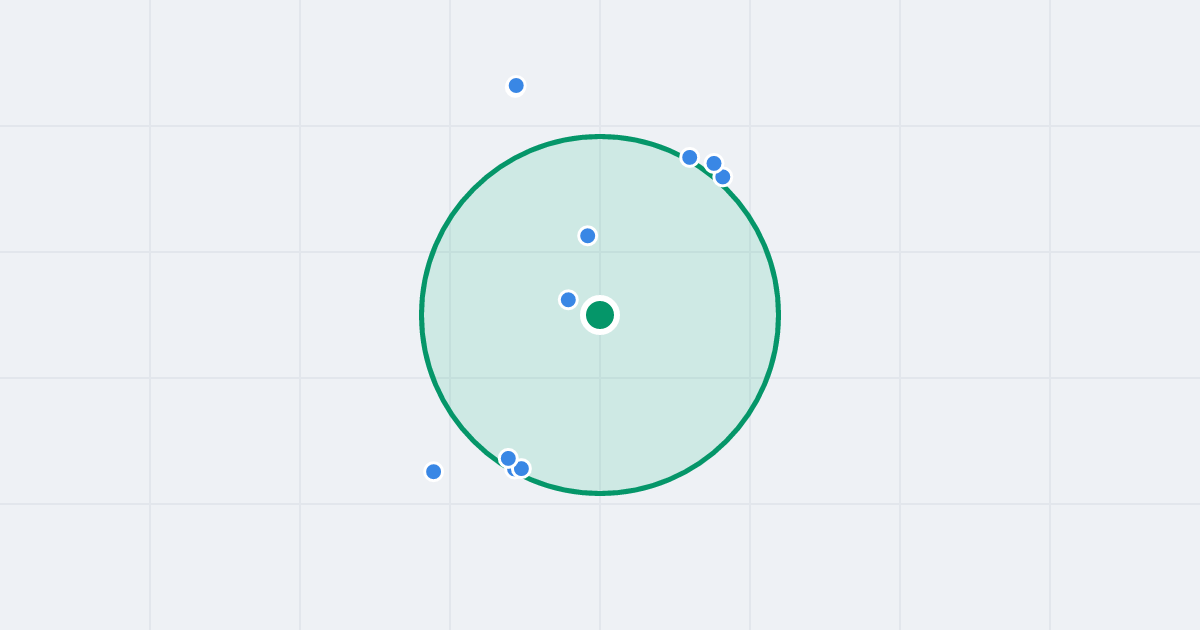Click the large green center marker
Image resolution: width=1200 pixels, height=630 pixels.
[600, 315]
